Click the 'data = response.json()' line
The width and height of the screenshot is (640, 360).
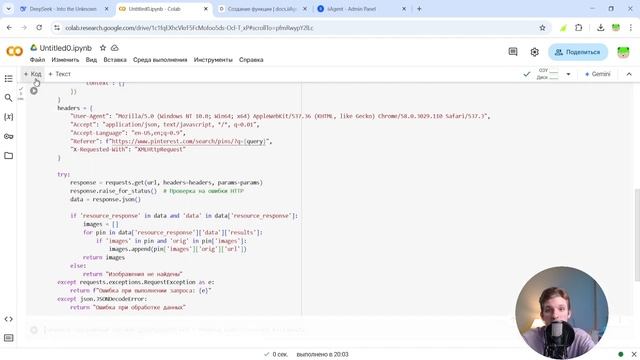tap(105, 199)
